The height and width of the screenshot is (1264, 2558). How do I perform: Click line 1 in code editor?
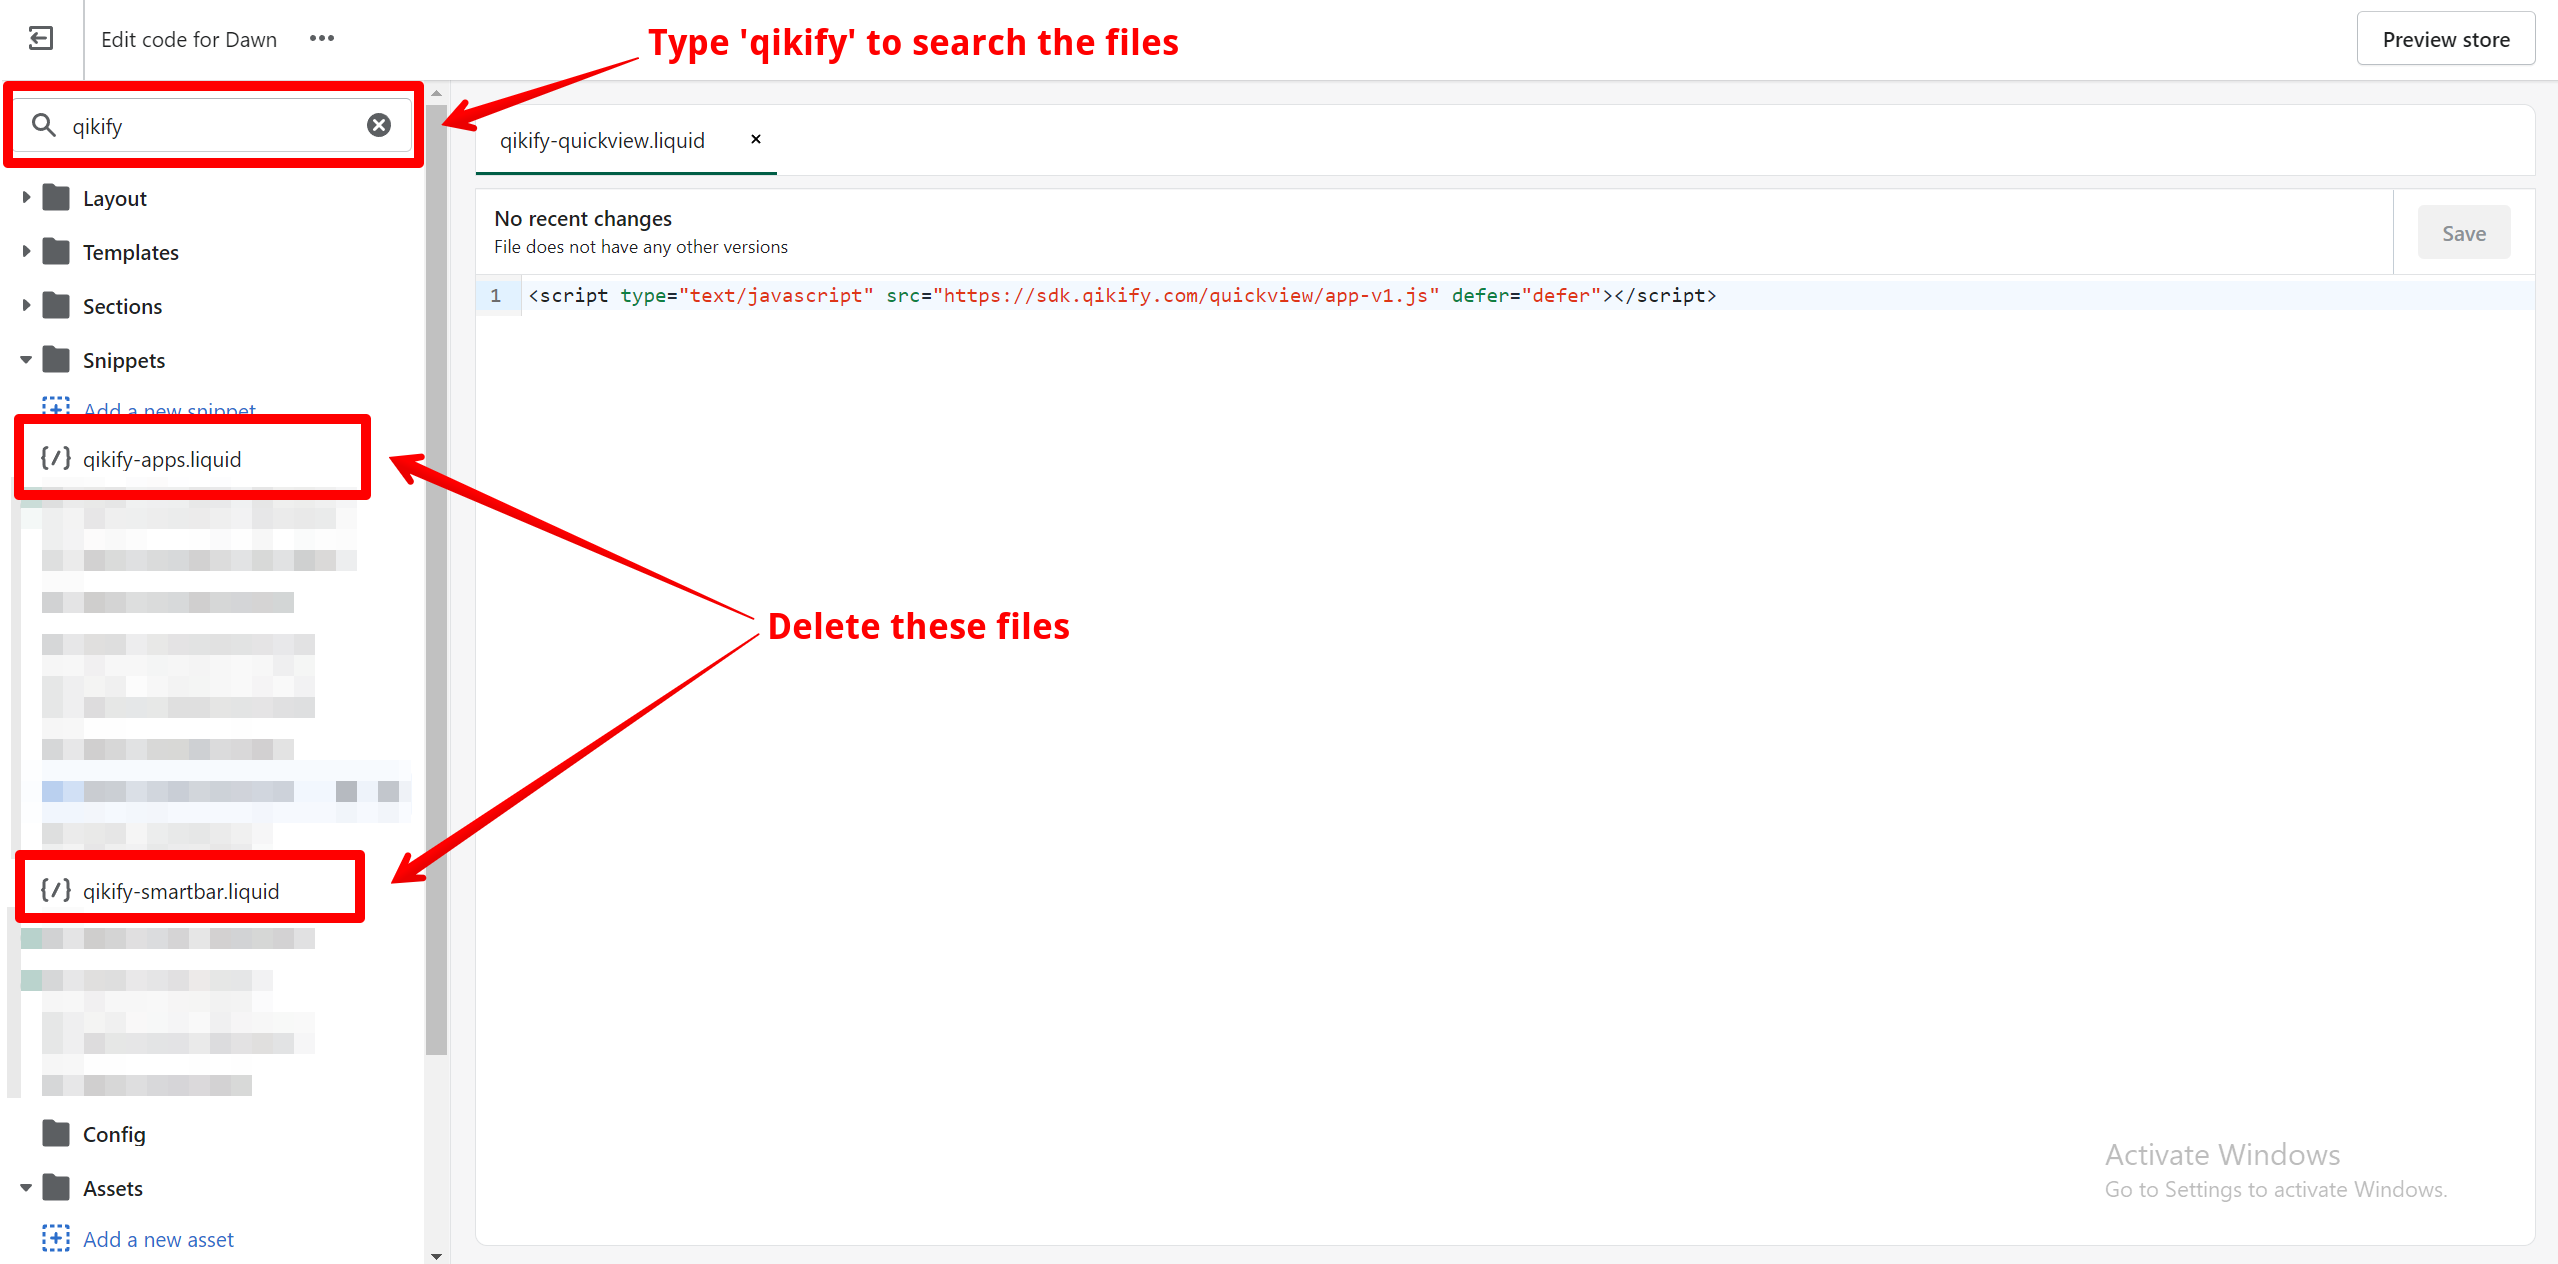[x=1122, y=295]
